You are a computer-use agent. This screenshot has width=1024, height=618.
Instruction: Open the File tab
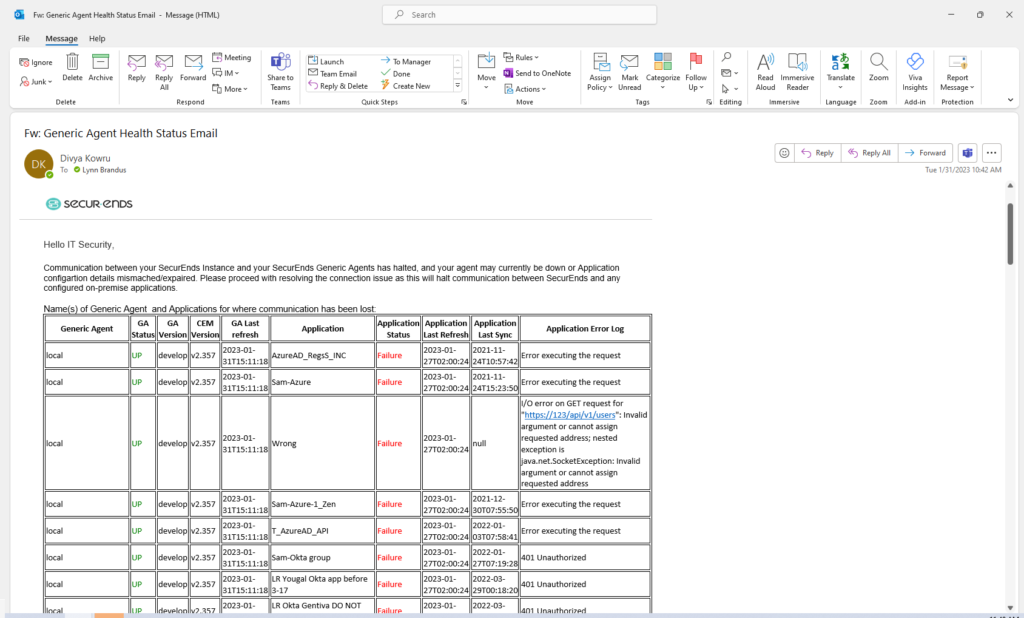pyautogui.click(x=24, y=39)
